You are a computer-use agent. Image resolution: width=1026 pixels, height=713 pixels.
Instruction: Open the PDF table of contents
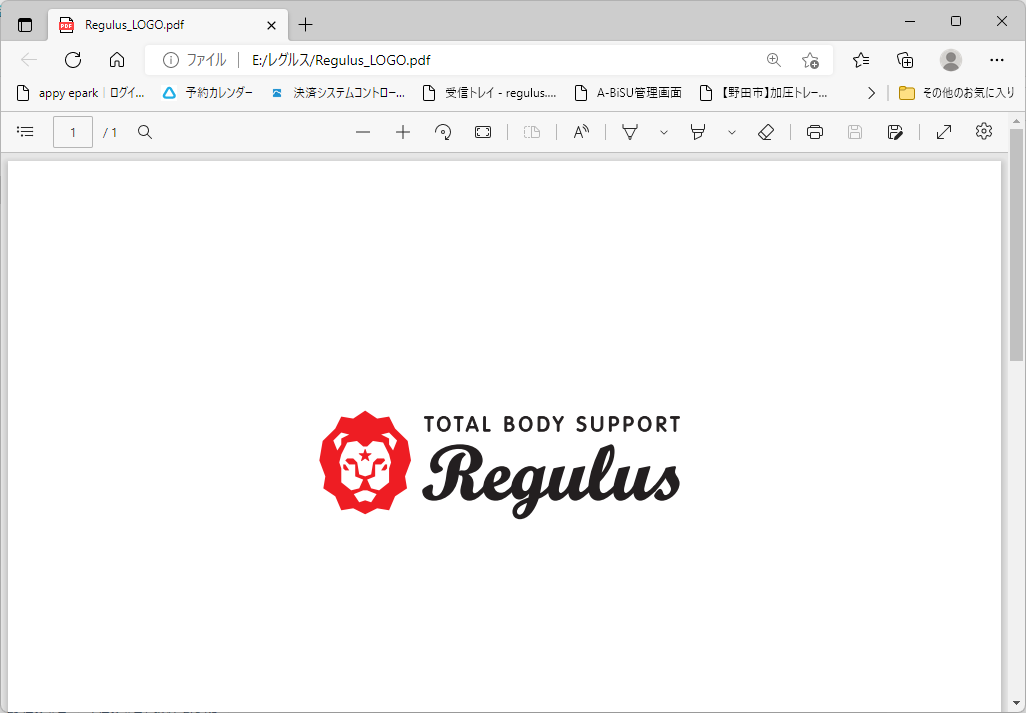point(26,132)
